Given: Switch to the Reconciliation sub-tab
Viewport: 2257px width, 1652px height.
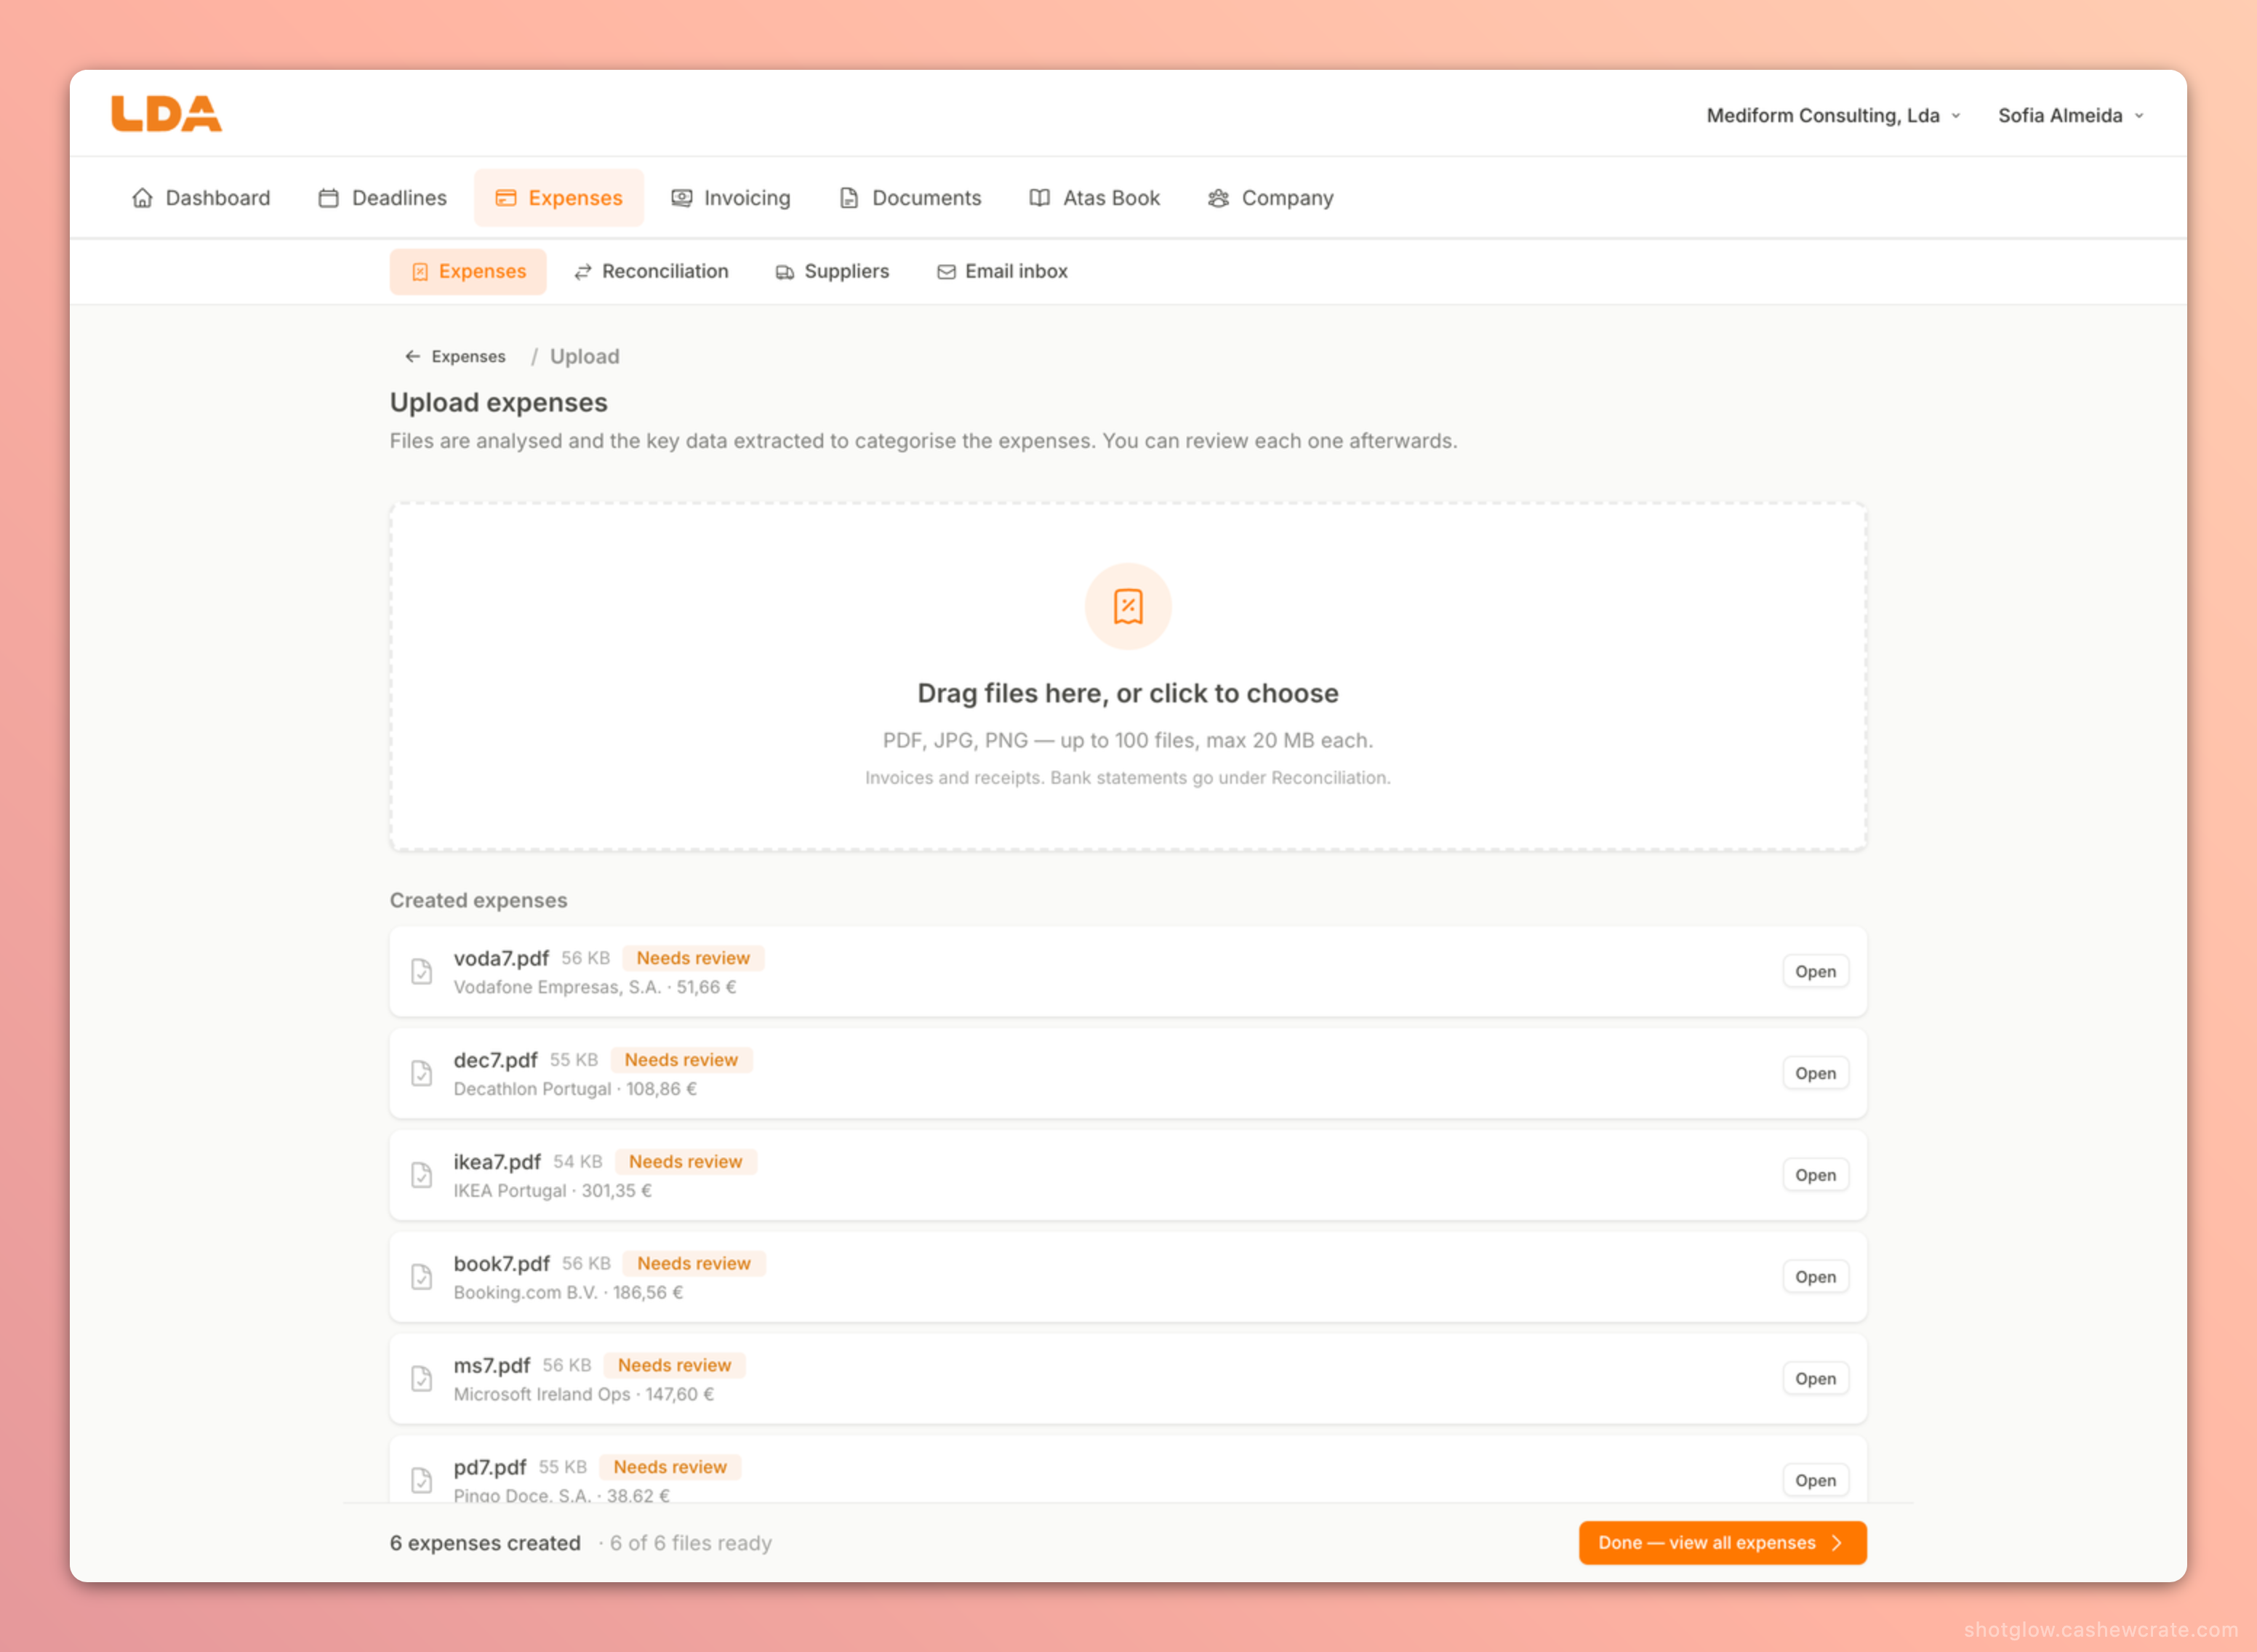Looking at the screenshot, I should coord(651,272).
